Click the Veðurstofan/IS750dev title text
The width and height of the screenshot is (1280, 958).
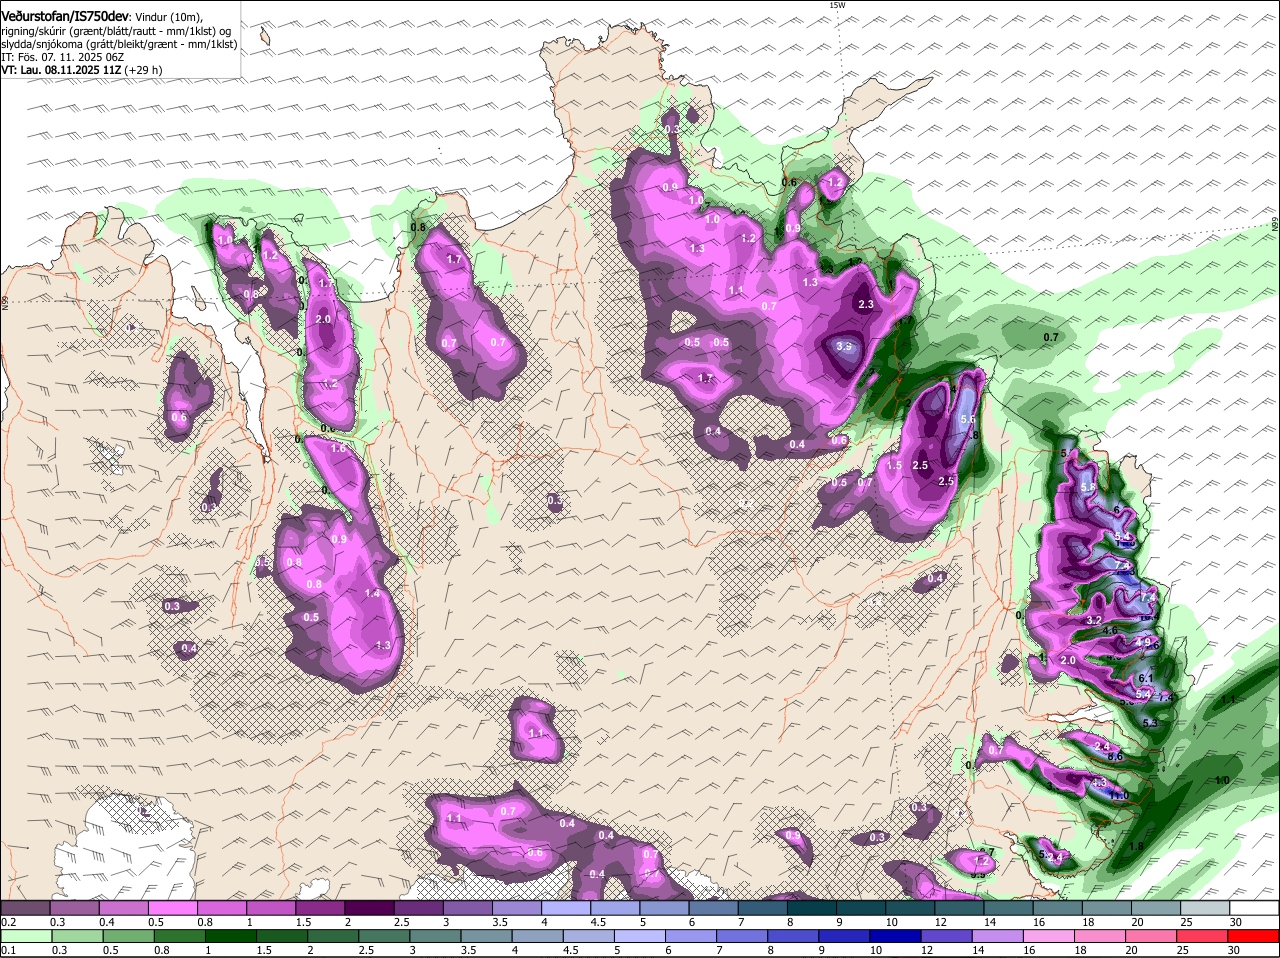65,17
